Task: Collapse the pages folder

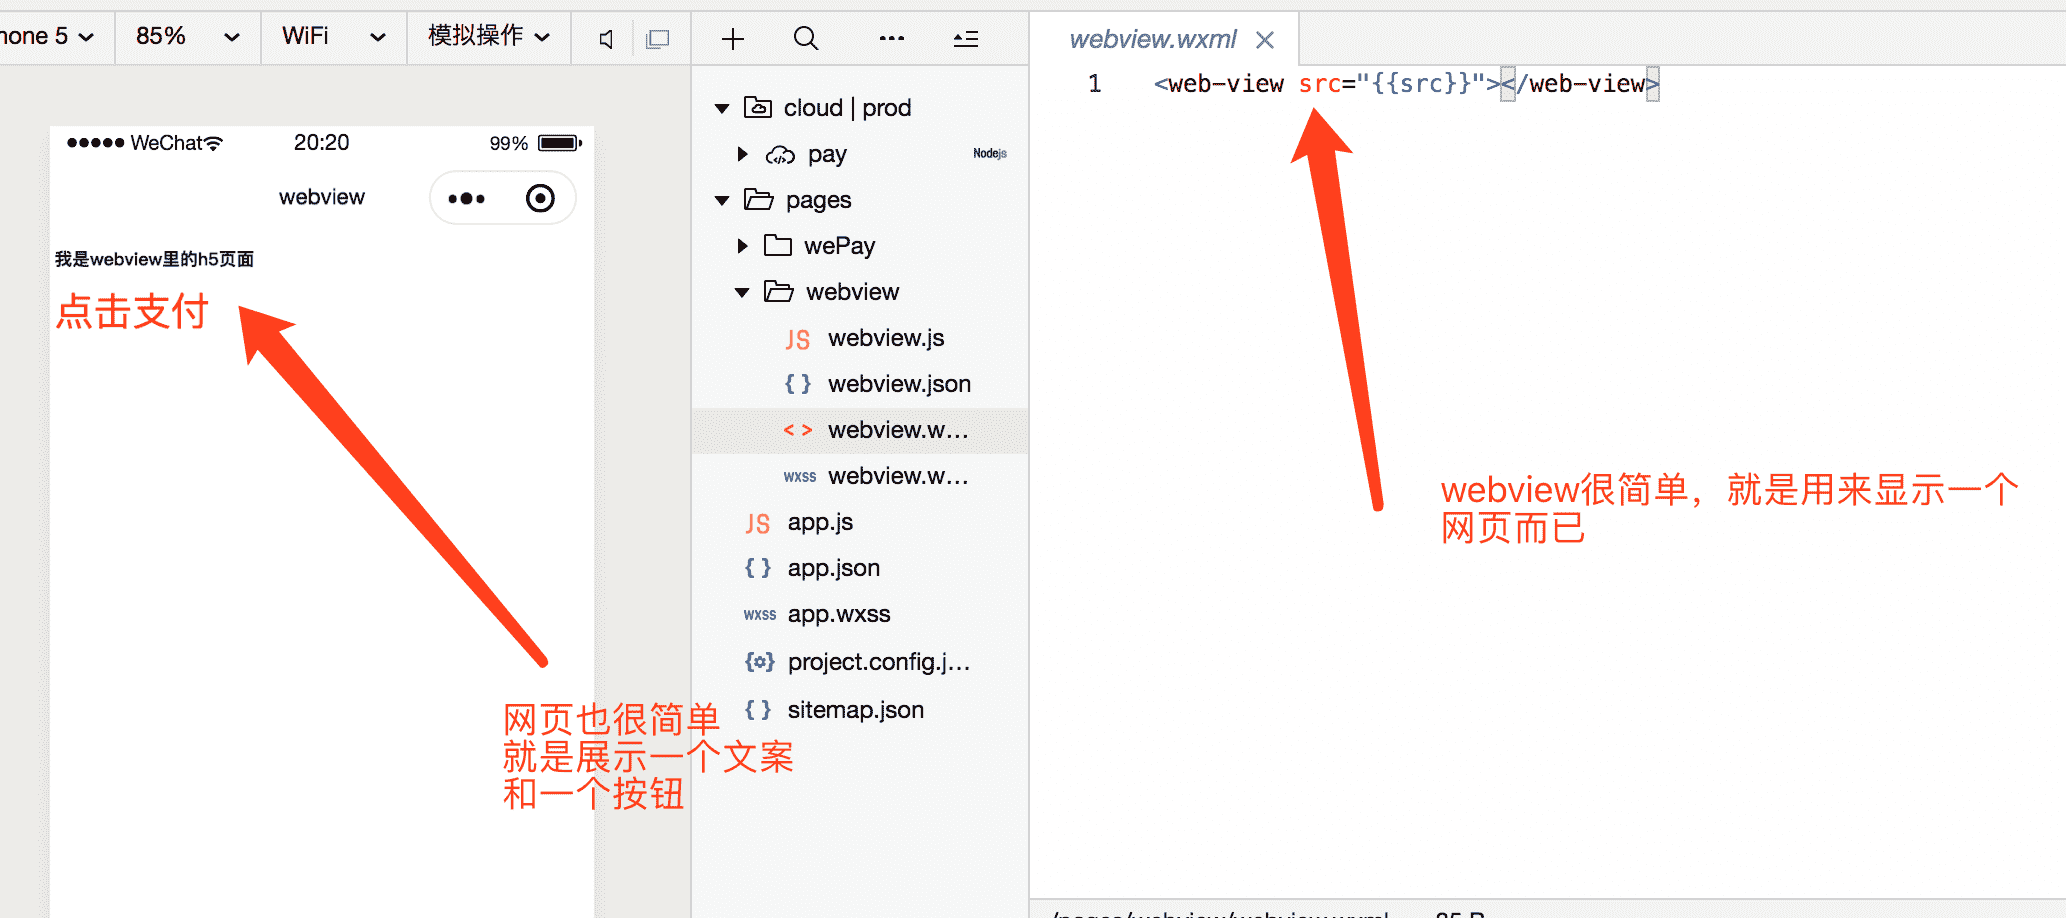Action: click(x=722, y=200)
